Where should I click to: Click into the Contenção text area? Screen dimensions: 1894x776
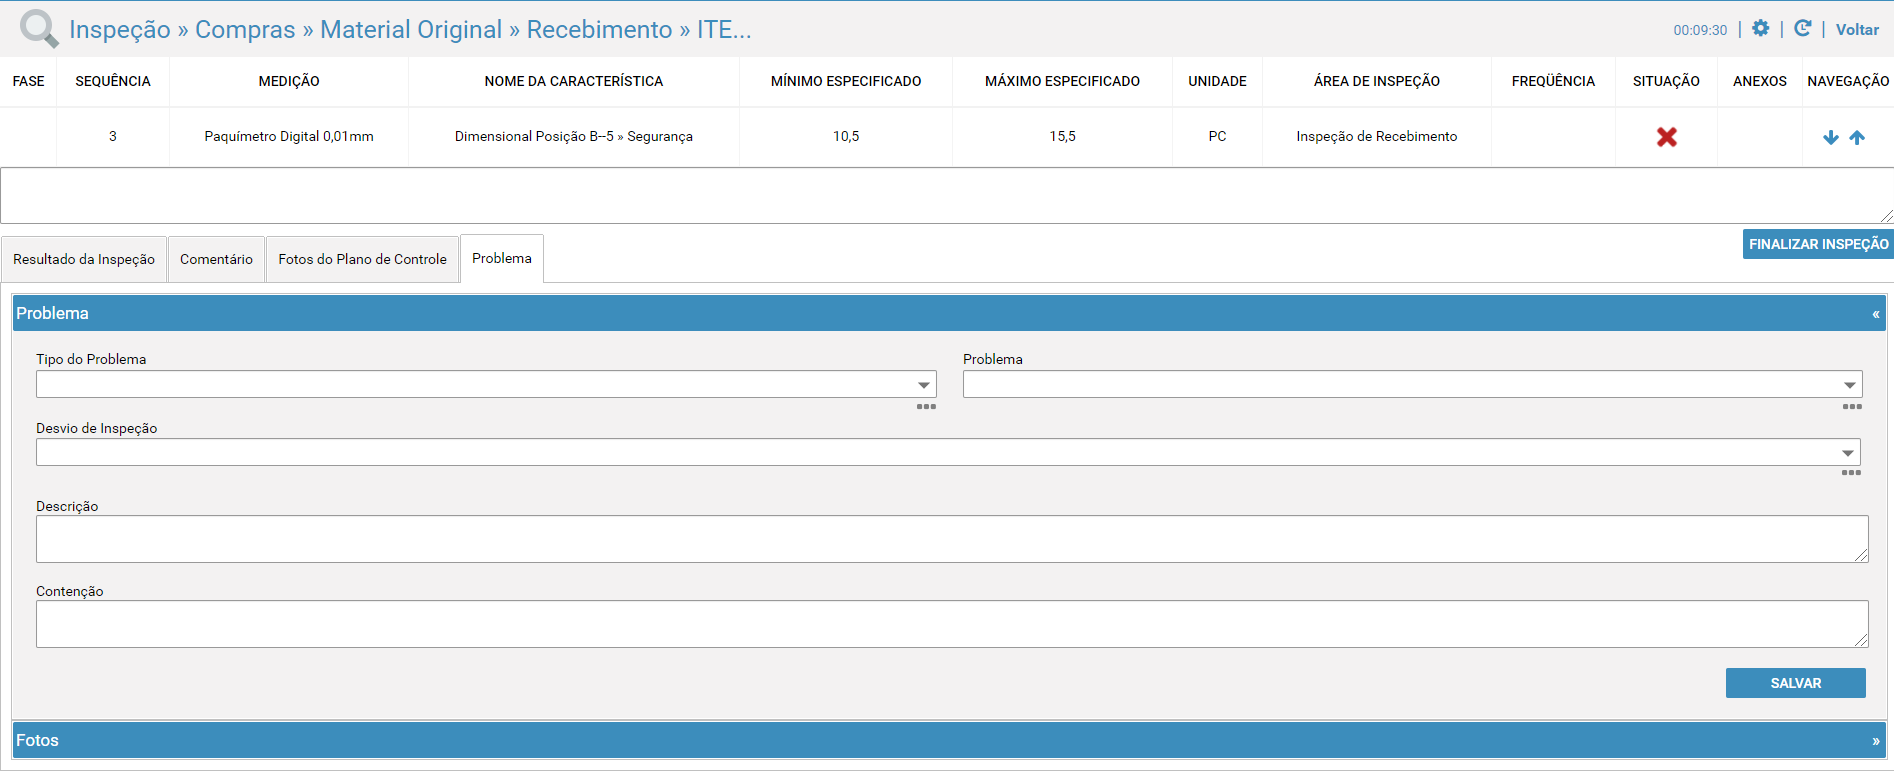(x=952, y=624)
